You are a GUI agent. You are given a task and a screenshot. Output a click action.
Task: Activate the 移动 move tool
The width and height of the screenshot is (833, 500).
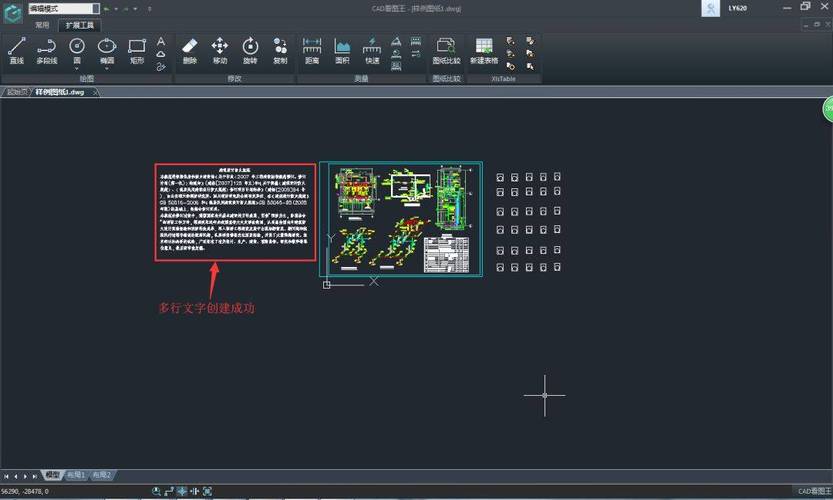pos(220,50)
